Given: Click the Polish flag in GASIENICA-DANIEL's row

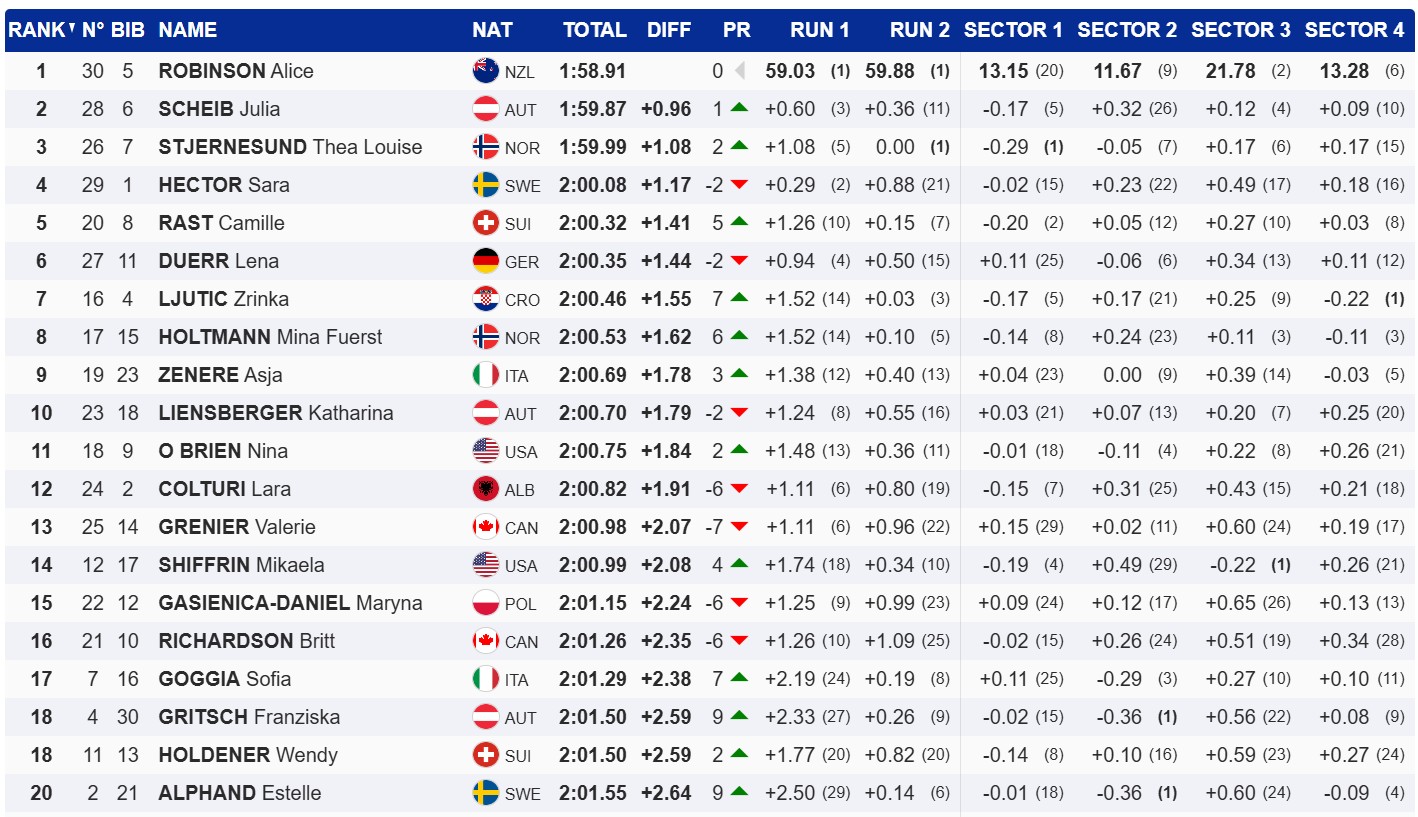Looking at the screenshot, I should coord(485,603).
